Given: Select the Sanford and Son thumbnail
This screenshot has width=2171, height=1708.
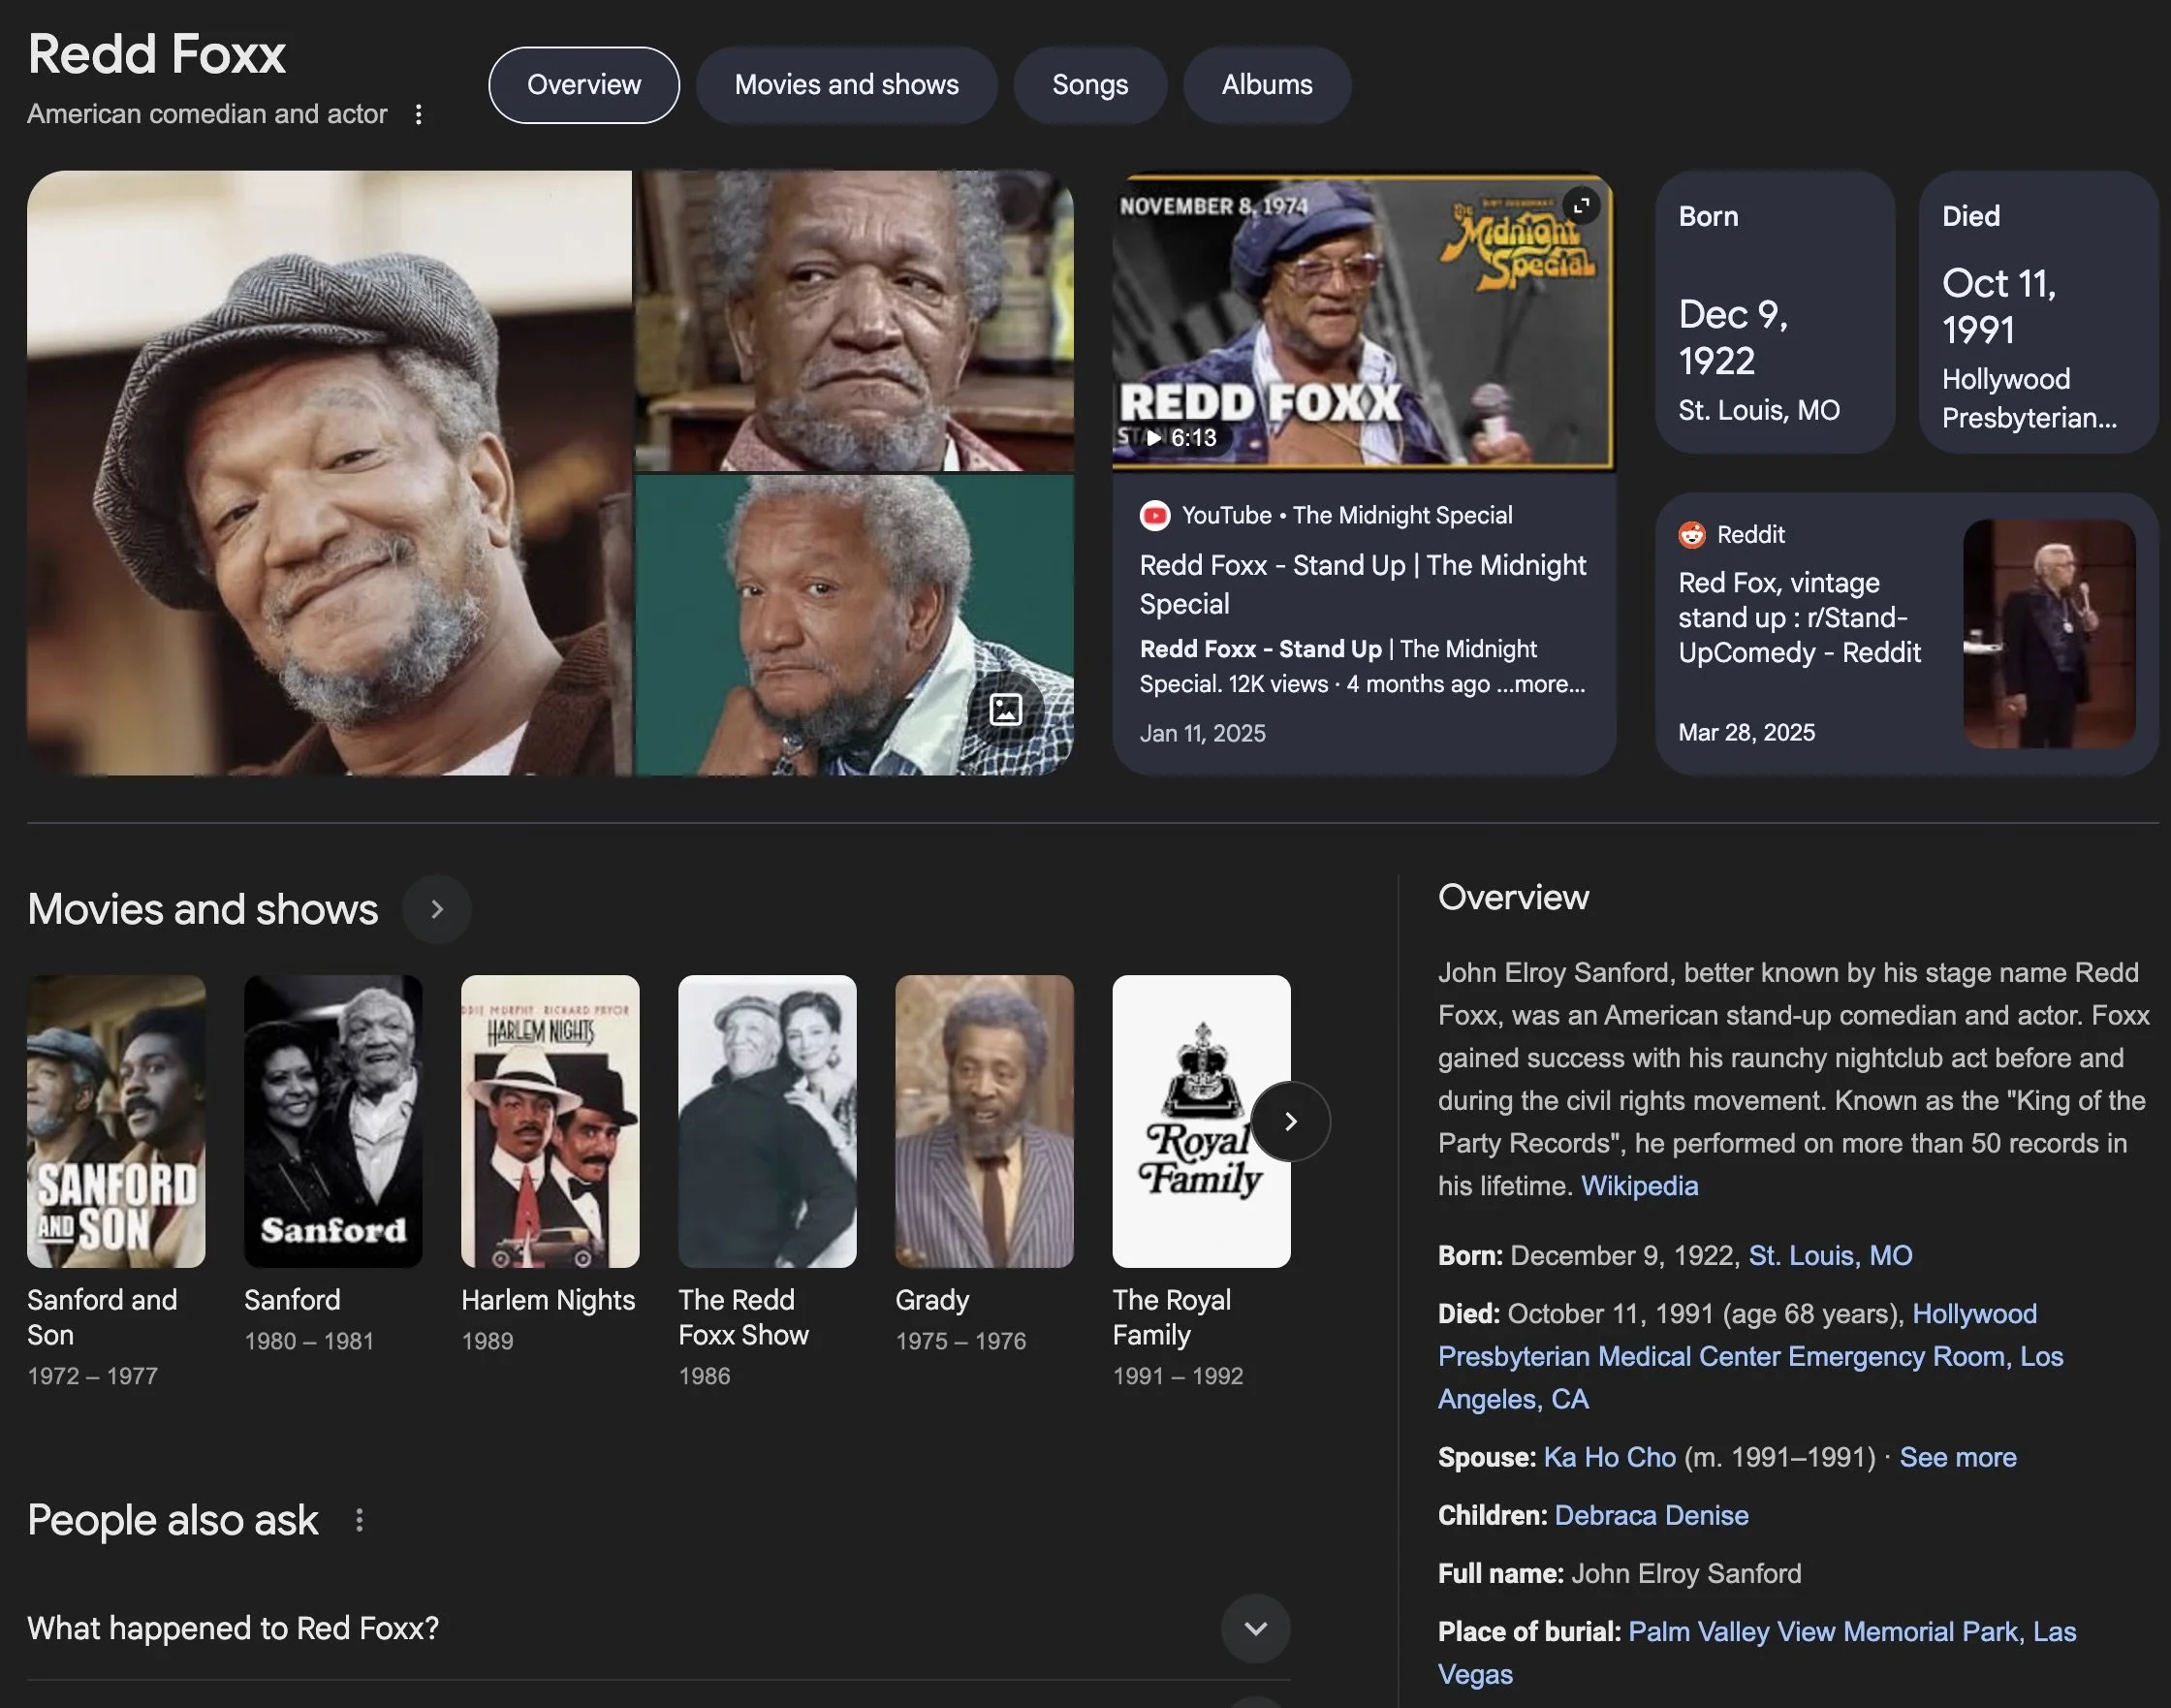Looking at the screenshot, I should pyautogui.click(x=116, y=1121).
